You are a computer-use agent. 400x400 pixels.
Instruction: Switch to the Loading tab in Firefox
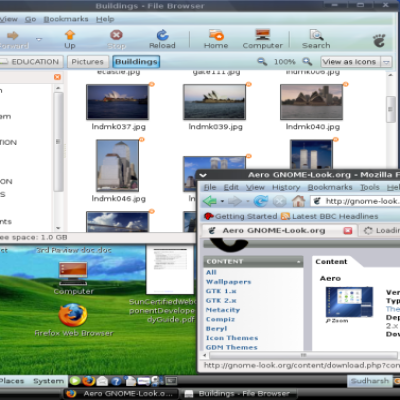pyautogui.click(x=380, y=230)
